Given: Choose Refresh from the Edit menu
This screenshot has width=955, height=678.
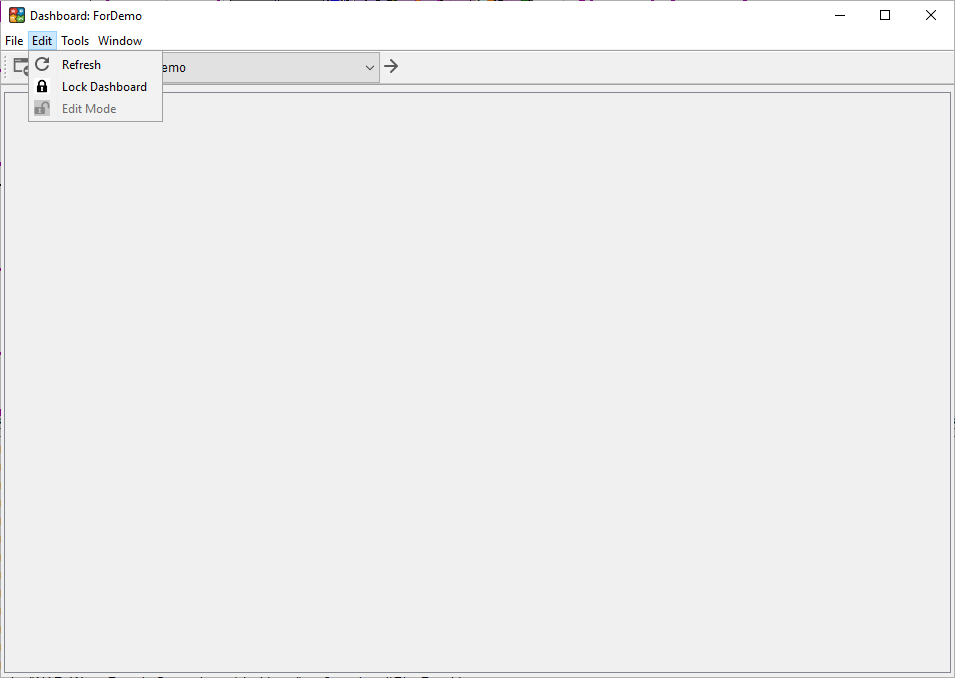Looking at the screenshot, I should [96, 65].
